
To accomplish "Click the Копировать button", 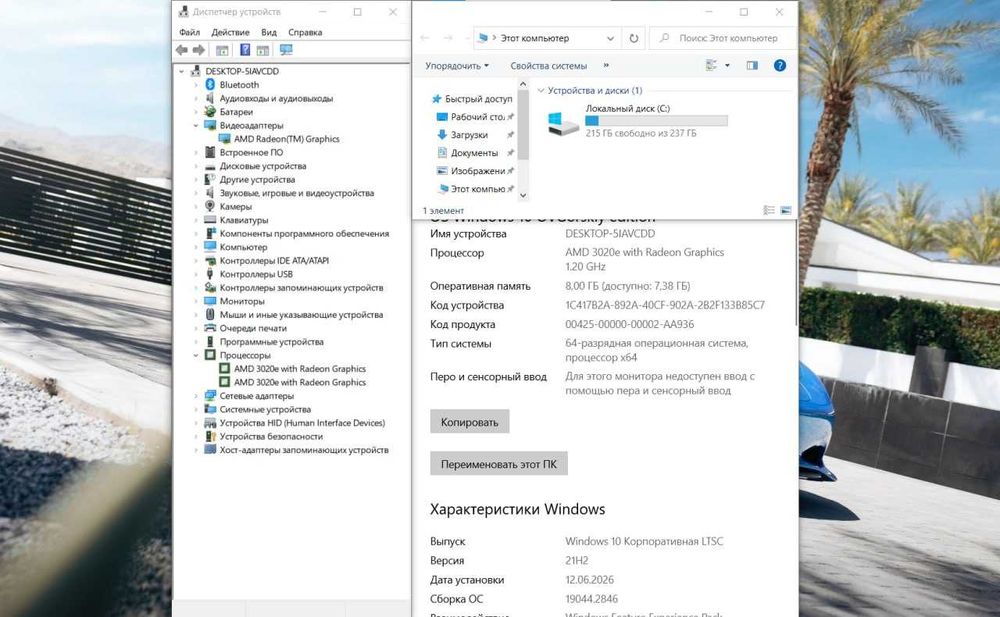I will [x=469, y=422].
